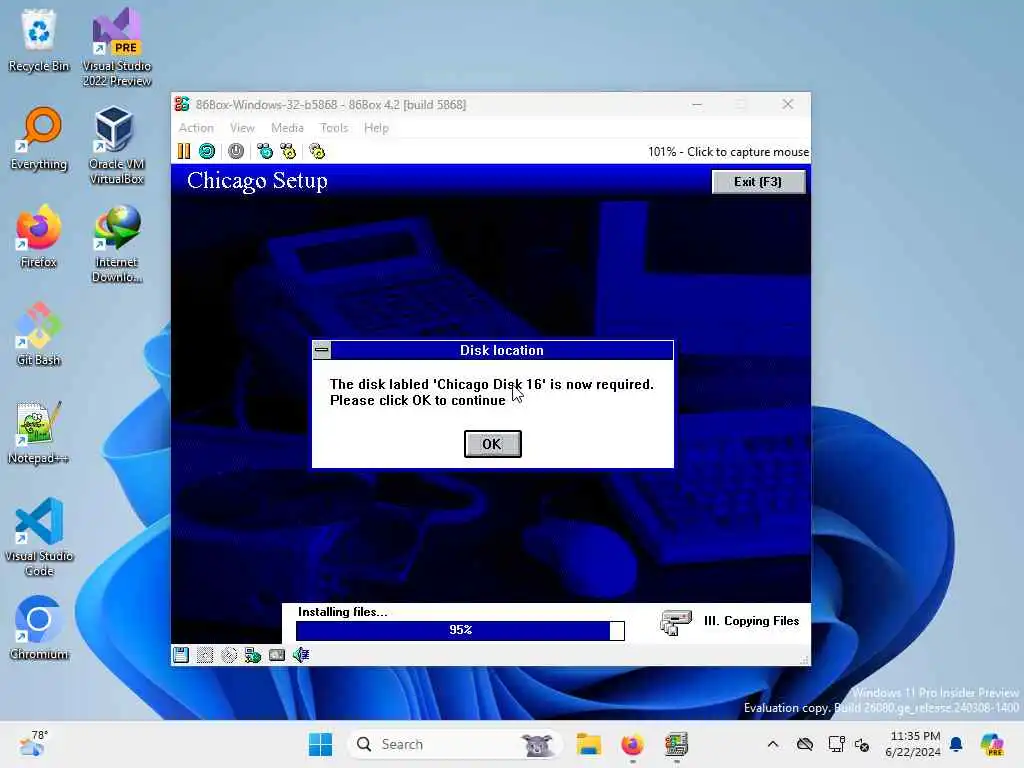Open the 86Box Media menu
Viewport: 1024px width, 768px height.
(287, 128)
